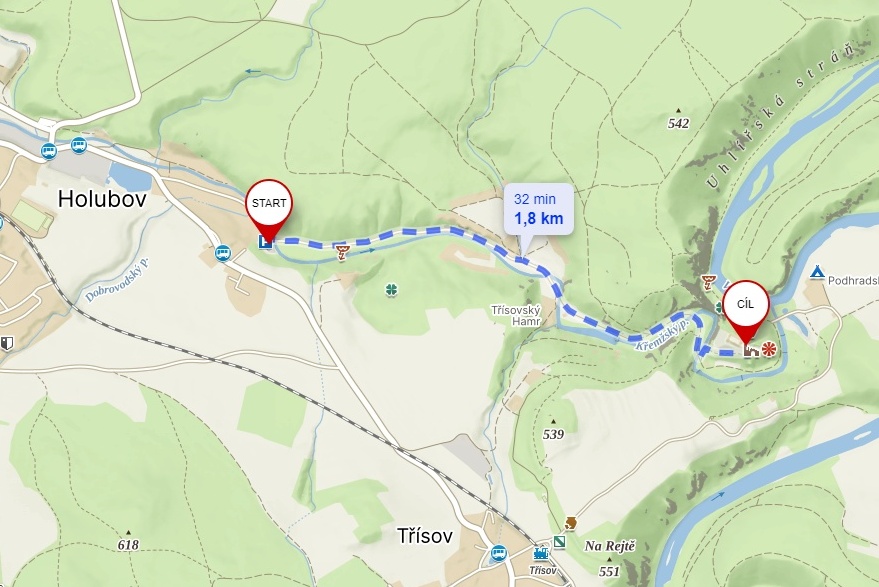The height and width of the screenshot is (587, 879).
Task: Select the brown archaeological vessel icon near Třísov
Action: [x=571, y=523]
